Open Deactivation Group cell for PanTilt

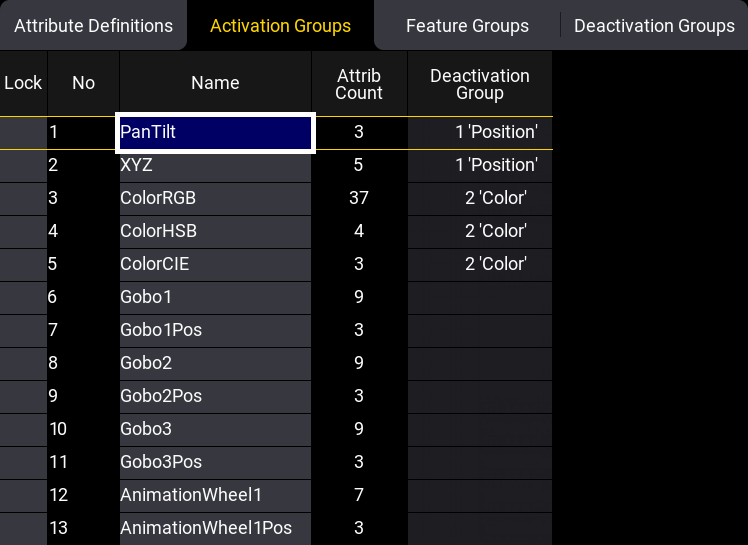tap(479, 132)
